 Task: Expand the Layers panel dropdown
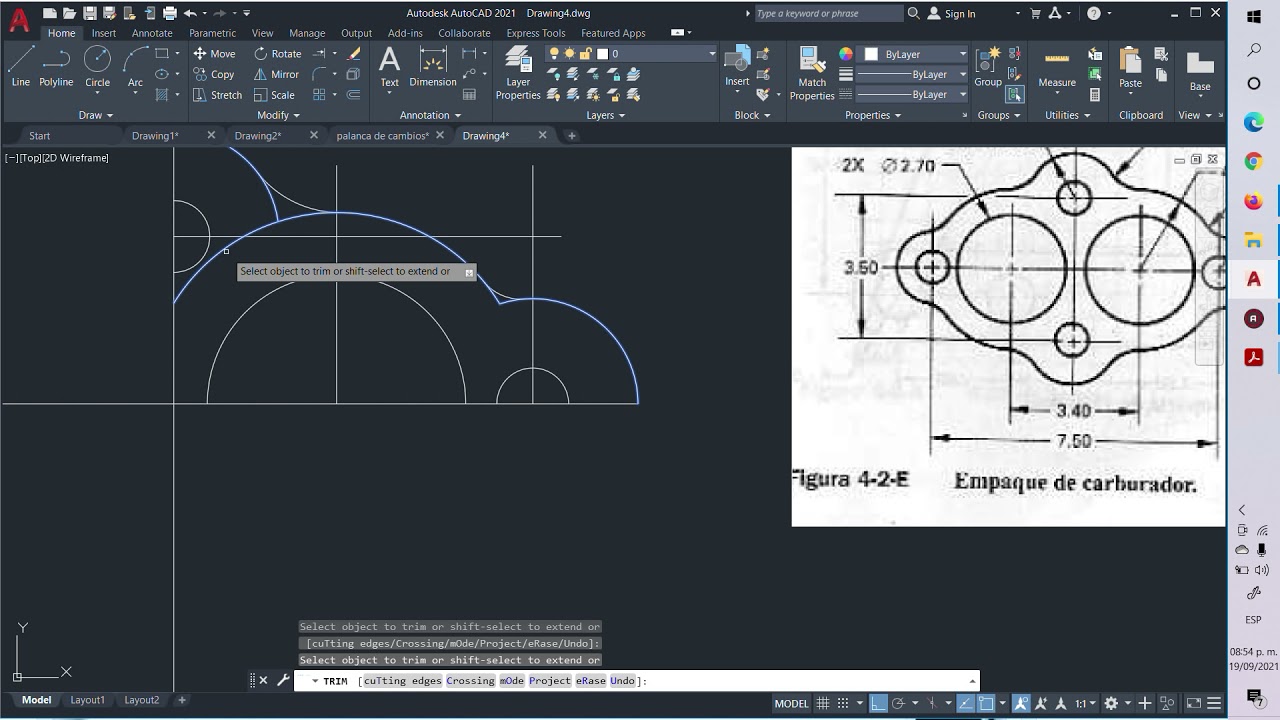(605, 115)
